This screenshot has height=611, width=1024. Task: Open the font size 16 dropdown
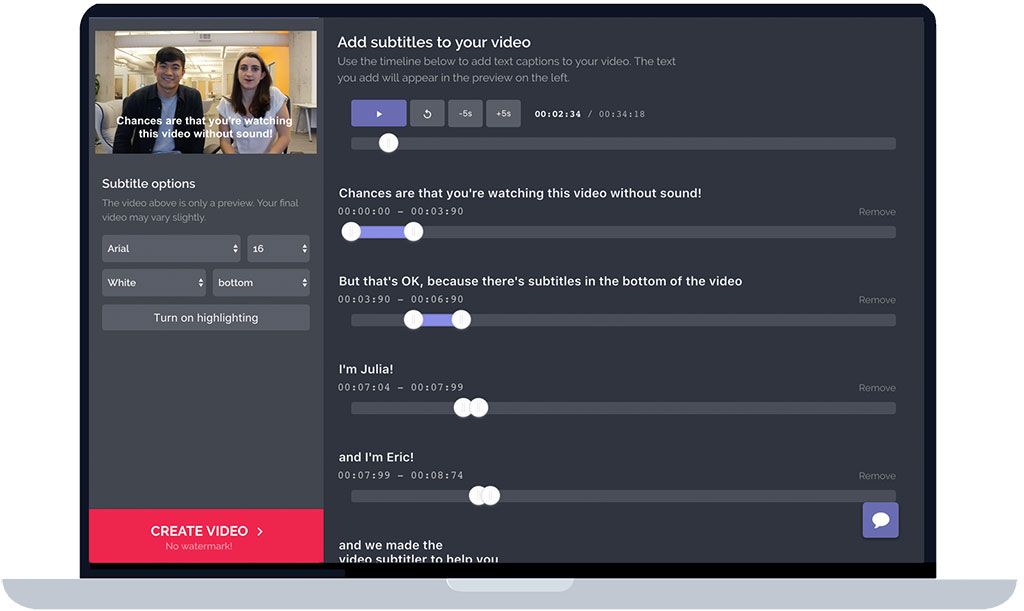[278, 248]
